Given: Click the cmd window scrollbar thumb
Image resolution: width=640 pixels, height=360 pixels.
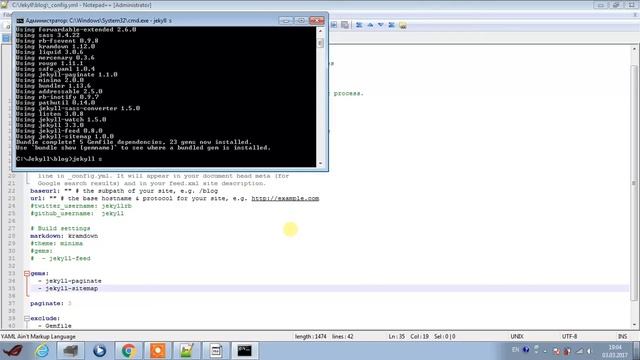Looking at the screenshot, I should (320, 42).
